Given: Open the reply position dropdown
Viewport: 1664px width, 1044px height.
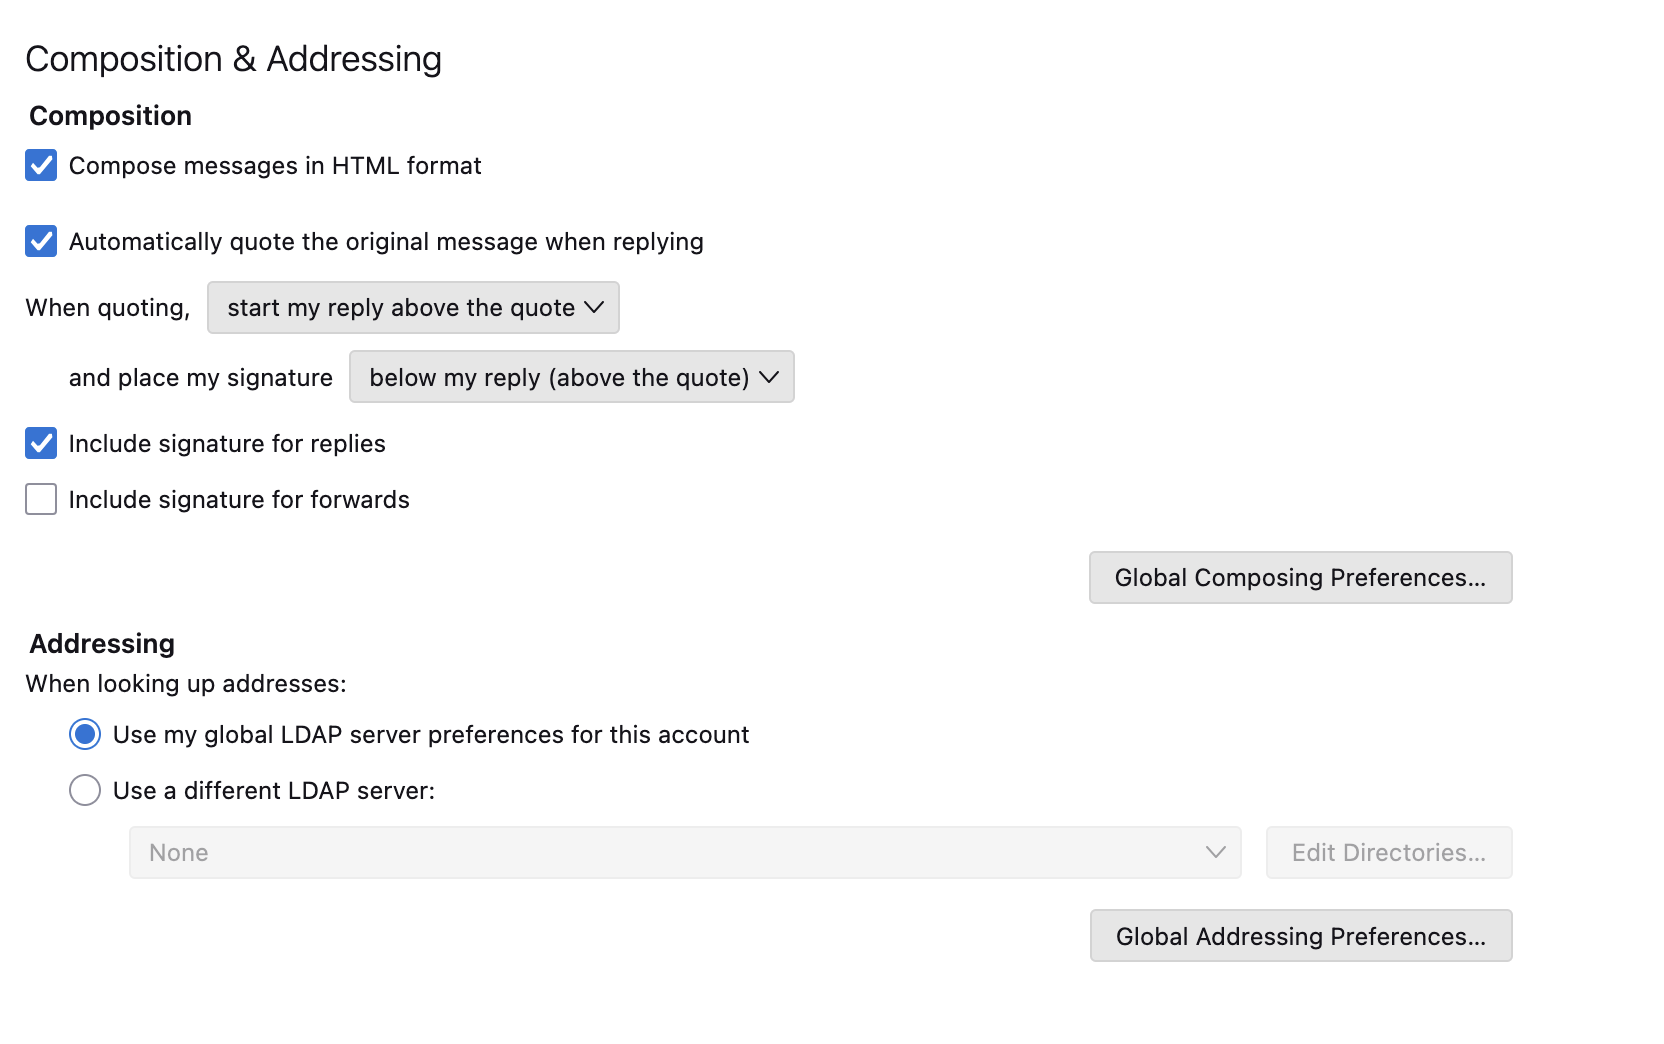Looking at the screenshot, I should click(x=412, y=307).
